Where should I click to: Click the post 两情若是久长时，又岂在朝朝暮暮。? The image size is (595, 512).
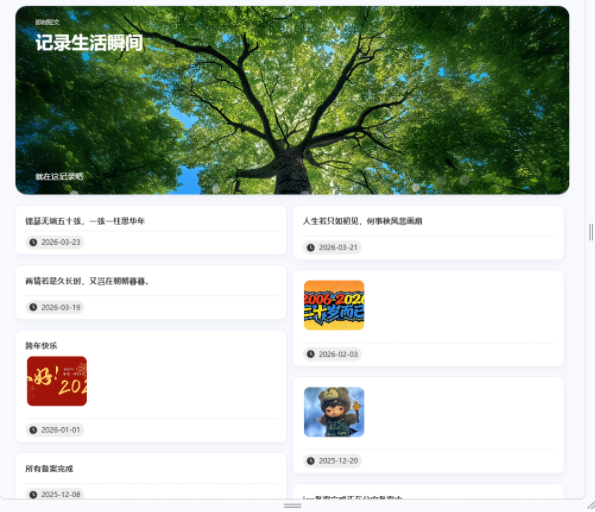click(x=87, y=281)
